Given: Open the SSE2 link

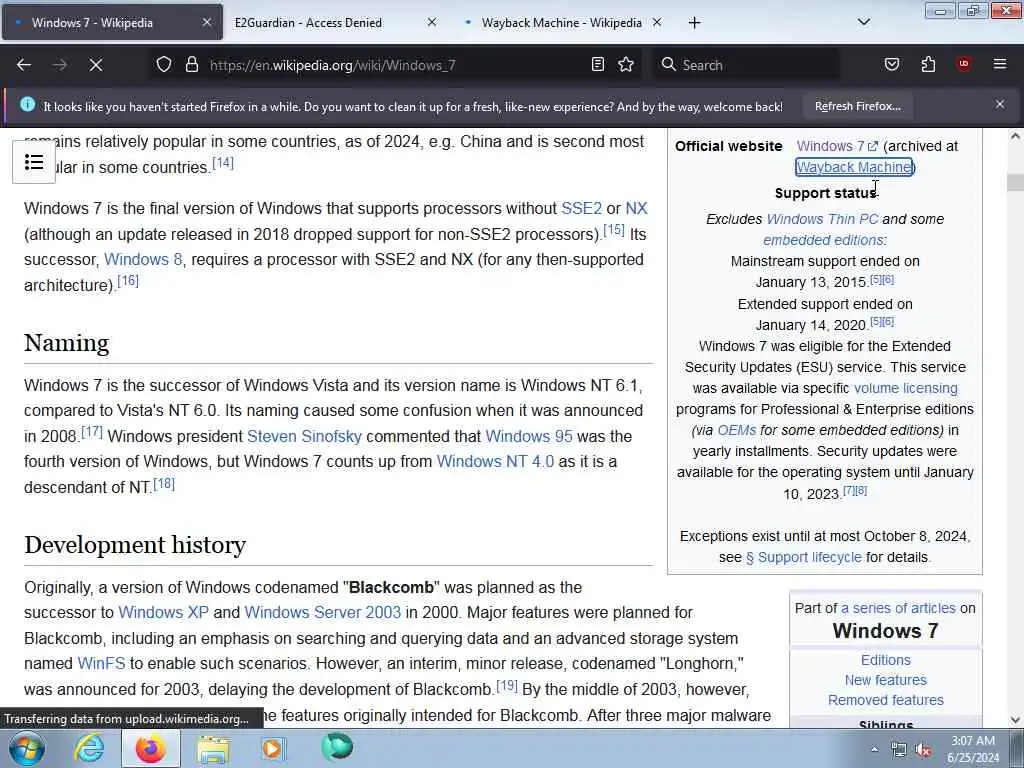Looking at the screenshot, I should tap(581, 208).
